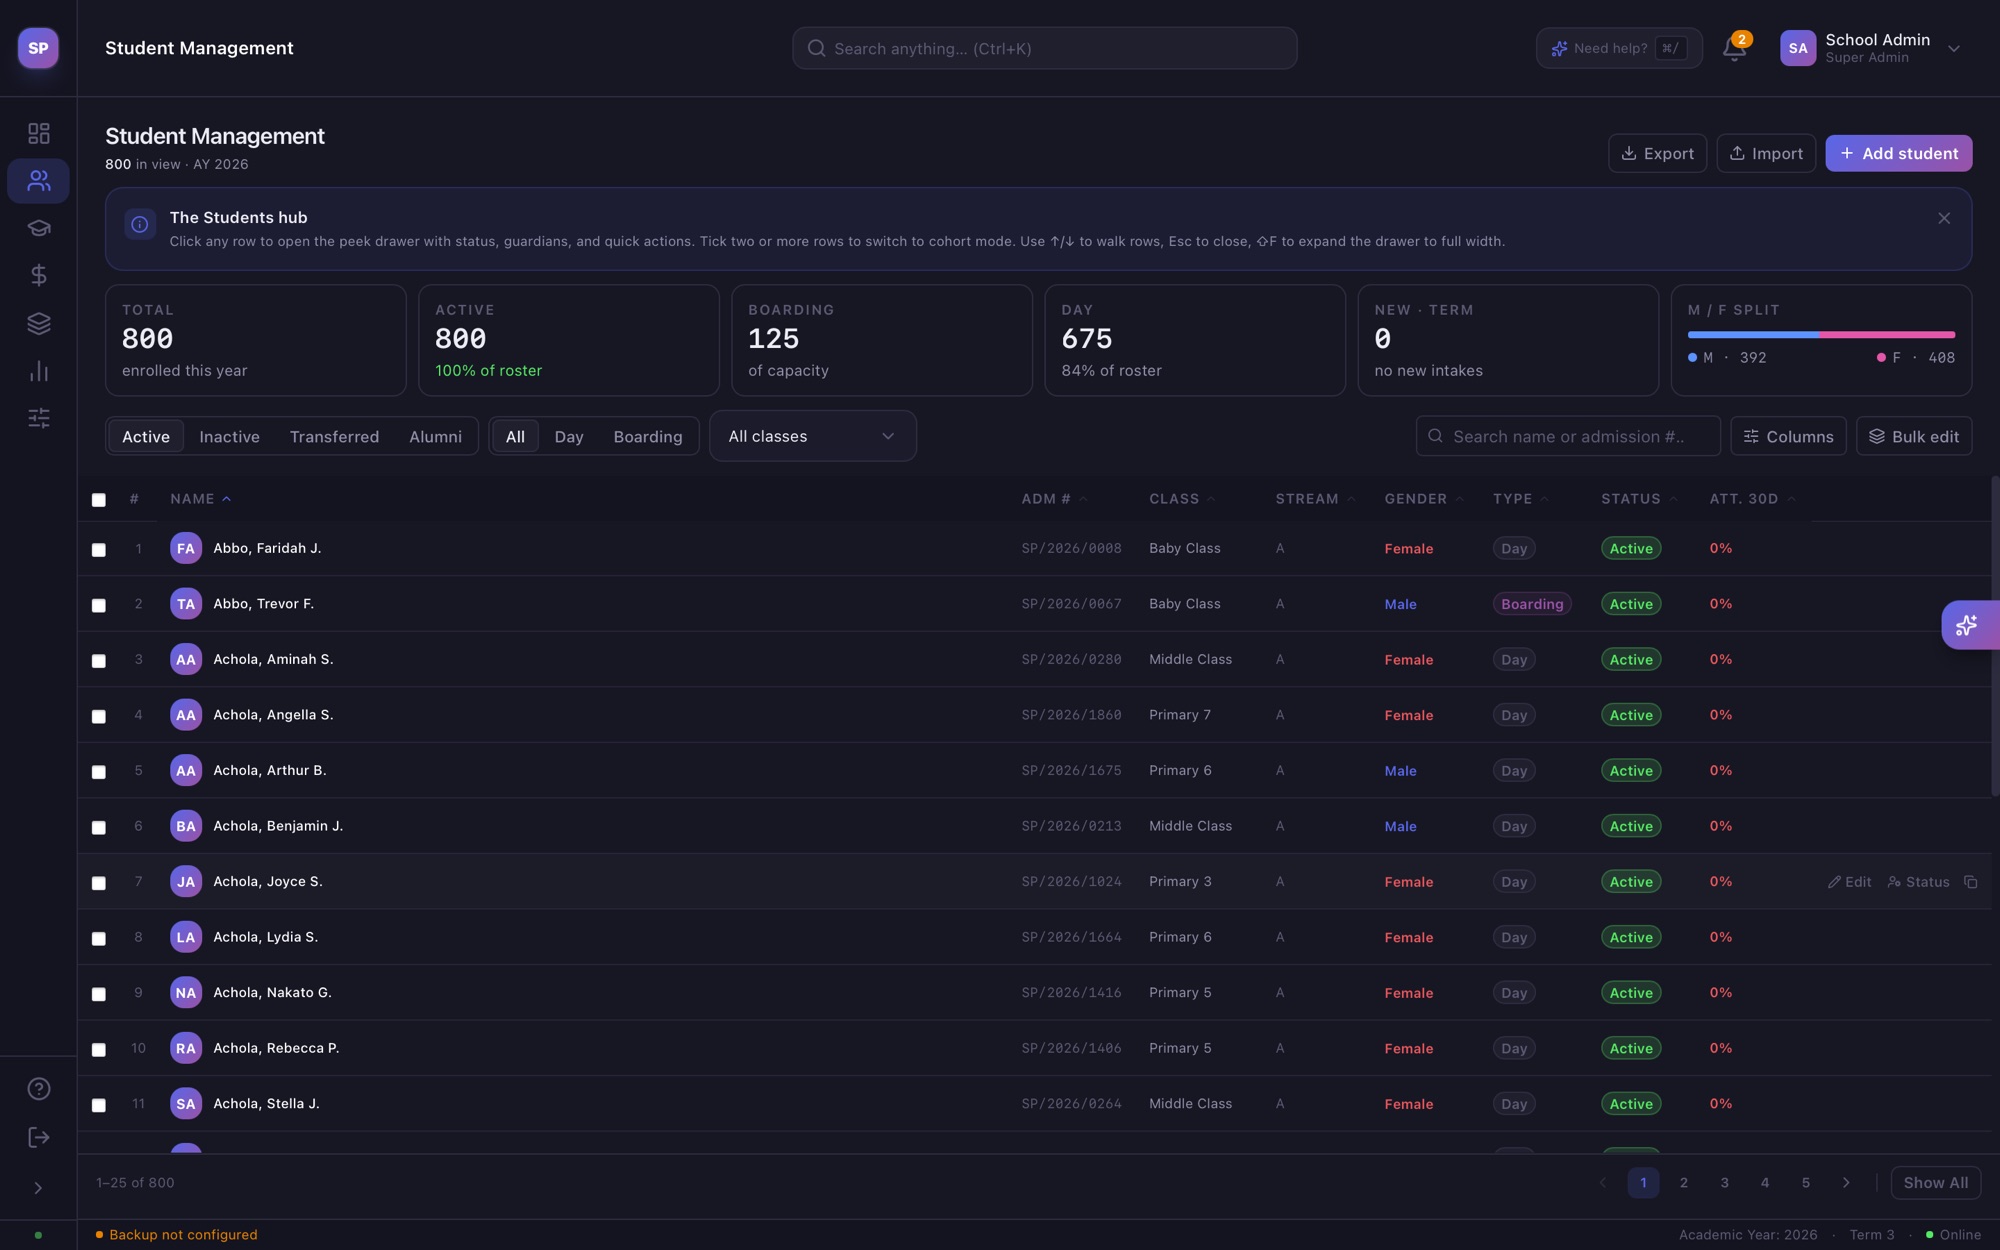Open the dashboard grid icon in sidebar

(38, 133)
